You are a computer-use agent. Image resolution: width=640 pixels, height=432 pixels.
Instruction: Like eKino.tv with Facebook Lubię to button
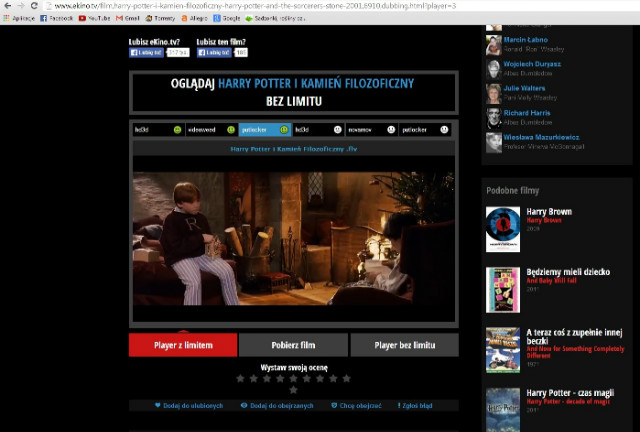pyautogui.click(x=147, y=53)
